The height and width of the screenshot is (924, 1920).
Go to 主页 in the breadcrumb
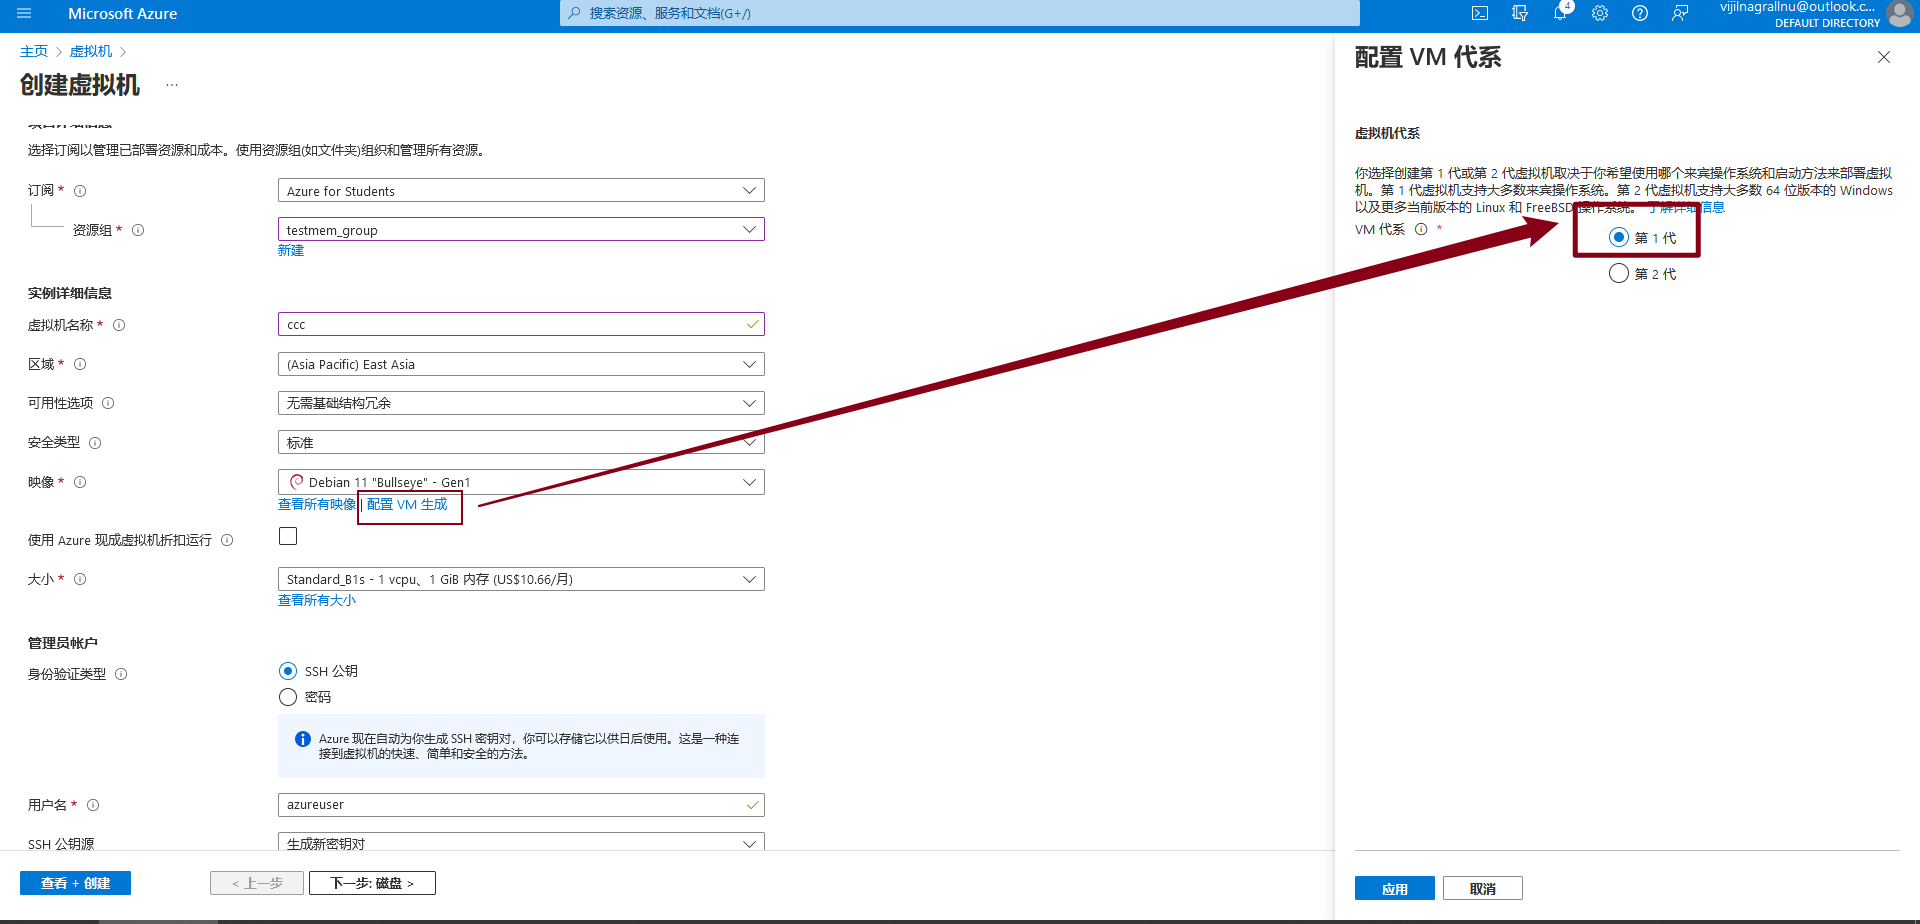[x=34, y=51]
